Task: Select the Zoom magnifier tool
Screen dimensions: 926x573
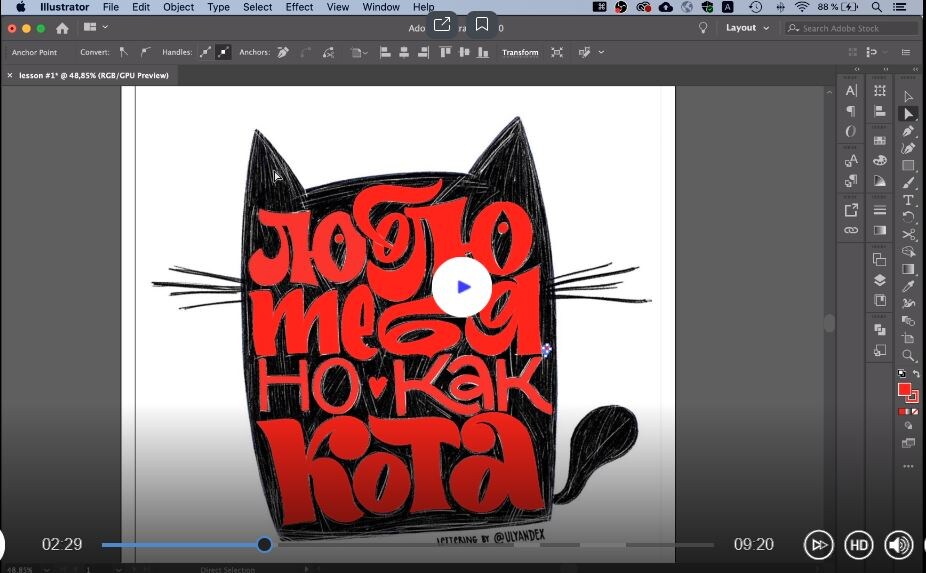Action: 908,356
